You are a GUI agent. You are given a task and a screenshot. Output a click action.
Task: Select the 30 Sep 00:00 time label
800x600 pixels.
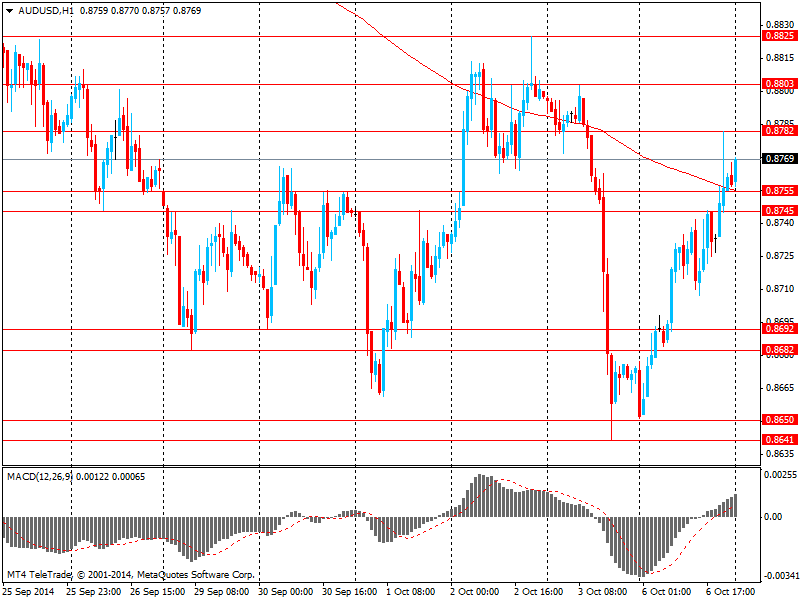286,591
